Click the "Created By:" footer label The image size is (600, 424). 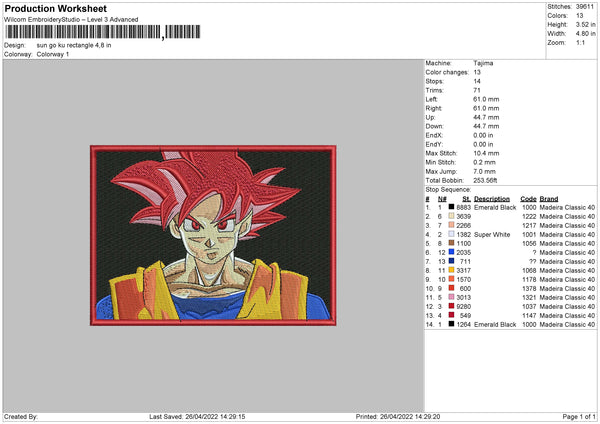click(21, 416)
